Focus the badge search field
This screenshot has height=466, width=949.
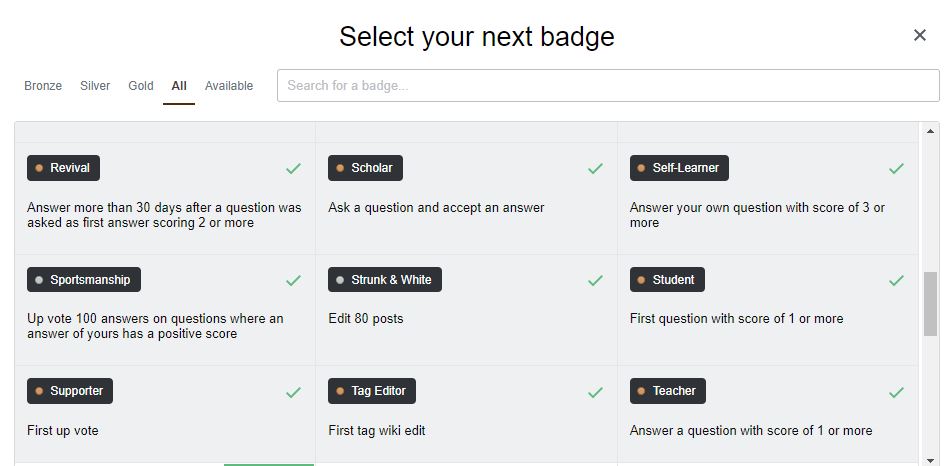pyautogui.click(x=608, y=86)
